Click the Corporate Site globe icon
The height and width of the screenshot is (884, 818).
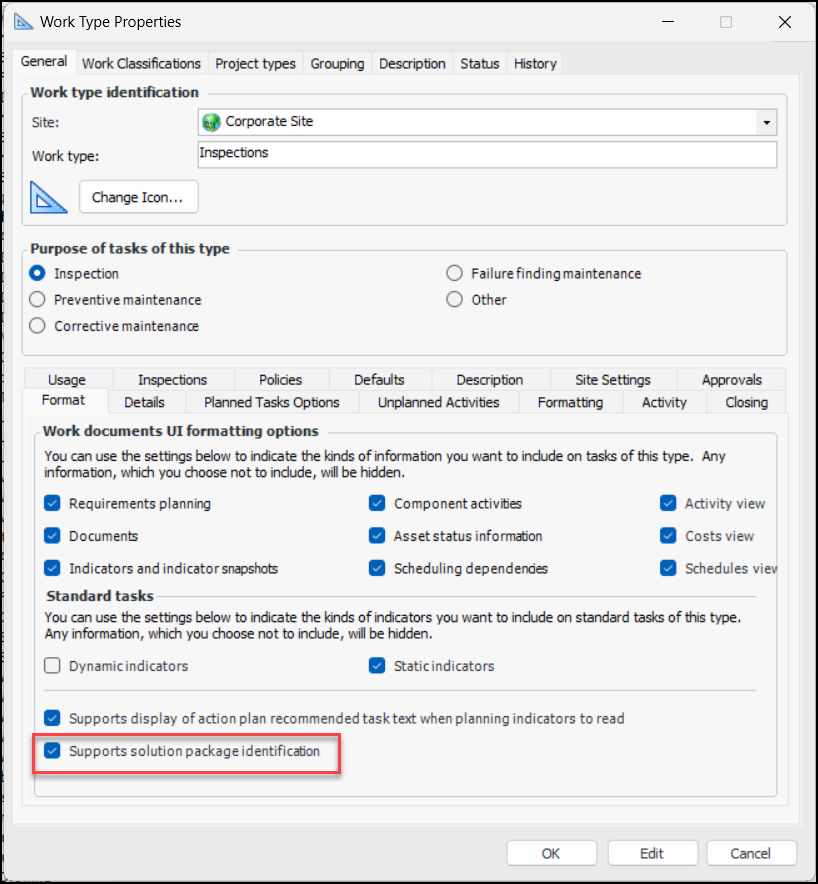click(211, 122)
